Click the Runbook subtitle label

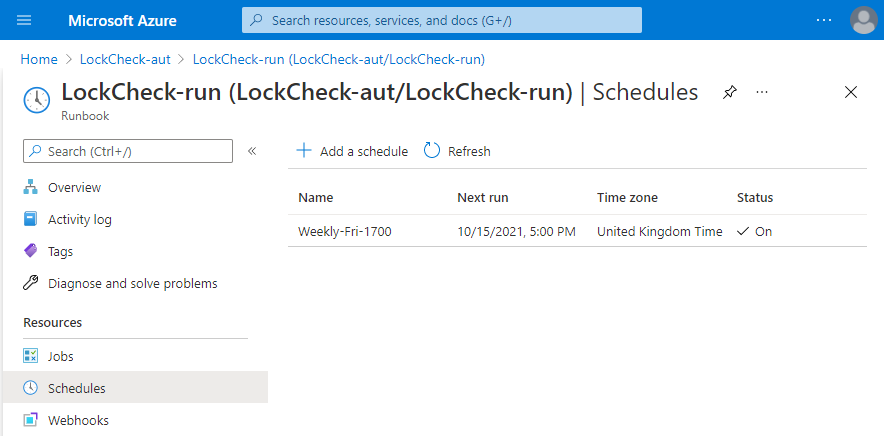[85, 116]
